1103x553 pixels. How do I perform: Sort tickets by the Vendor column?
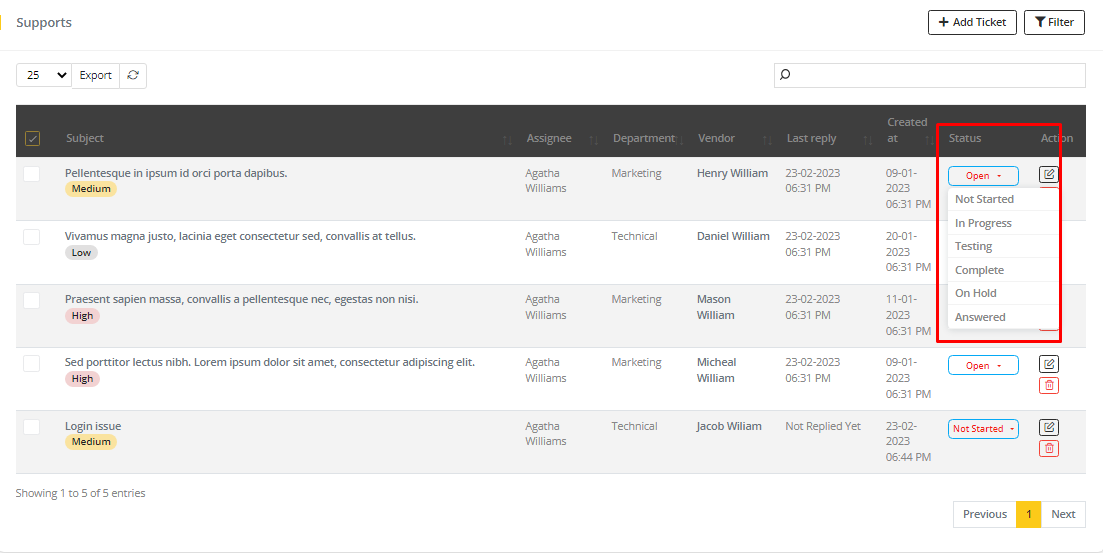pos(716,138)
